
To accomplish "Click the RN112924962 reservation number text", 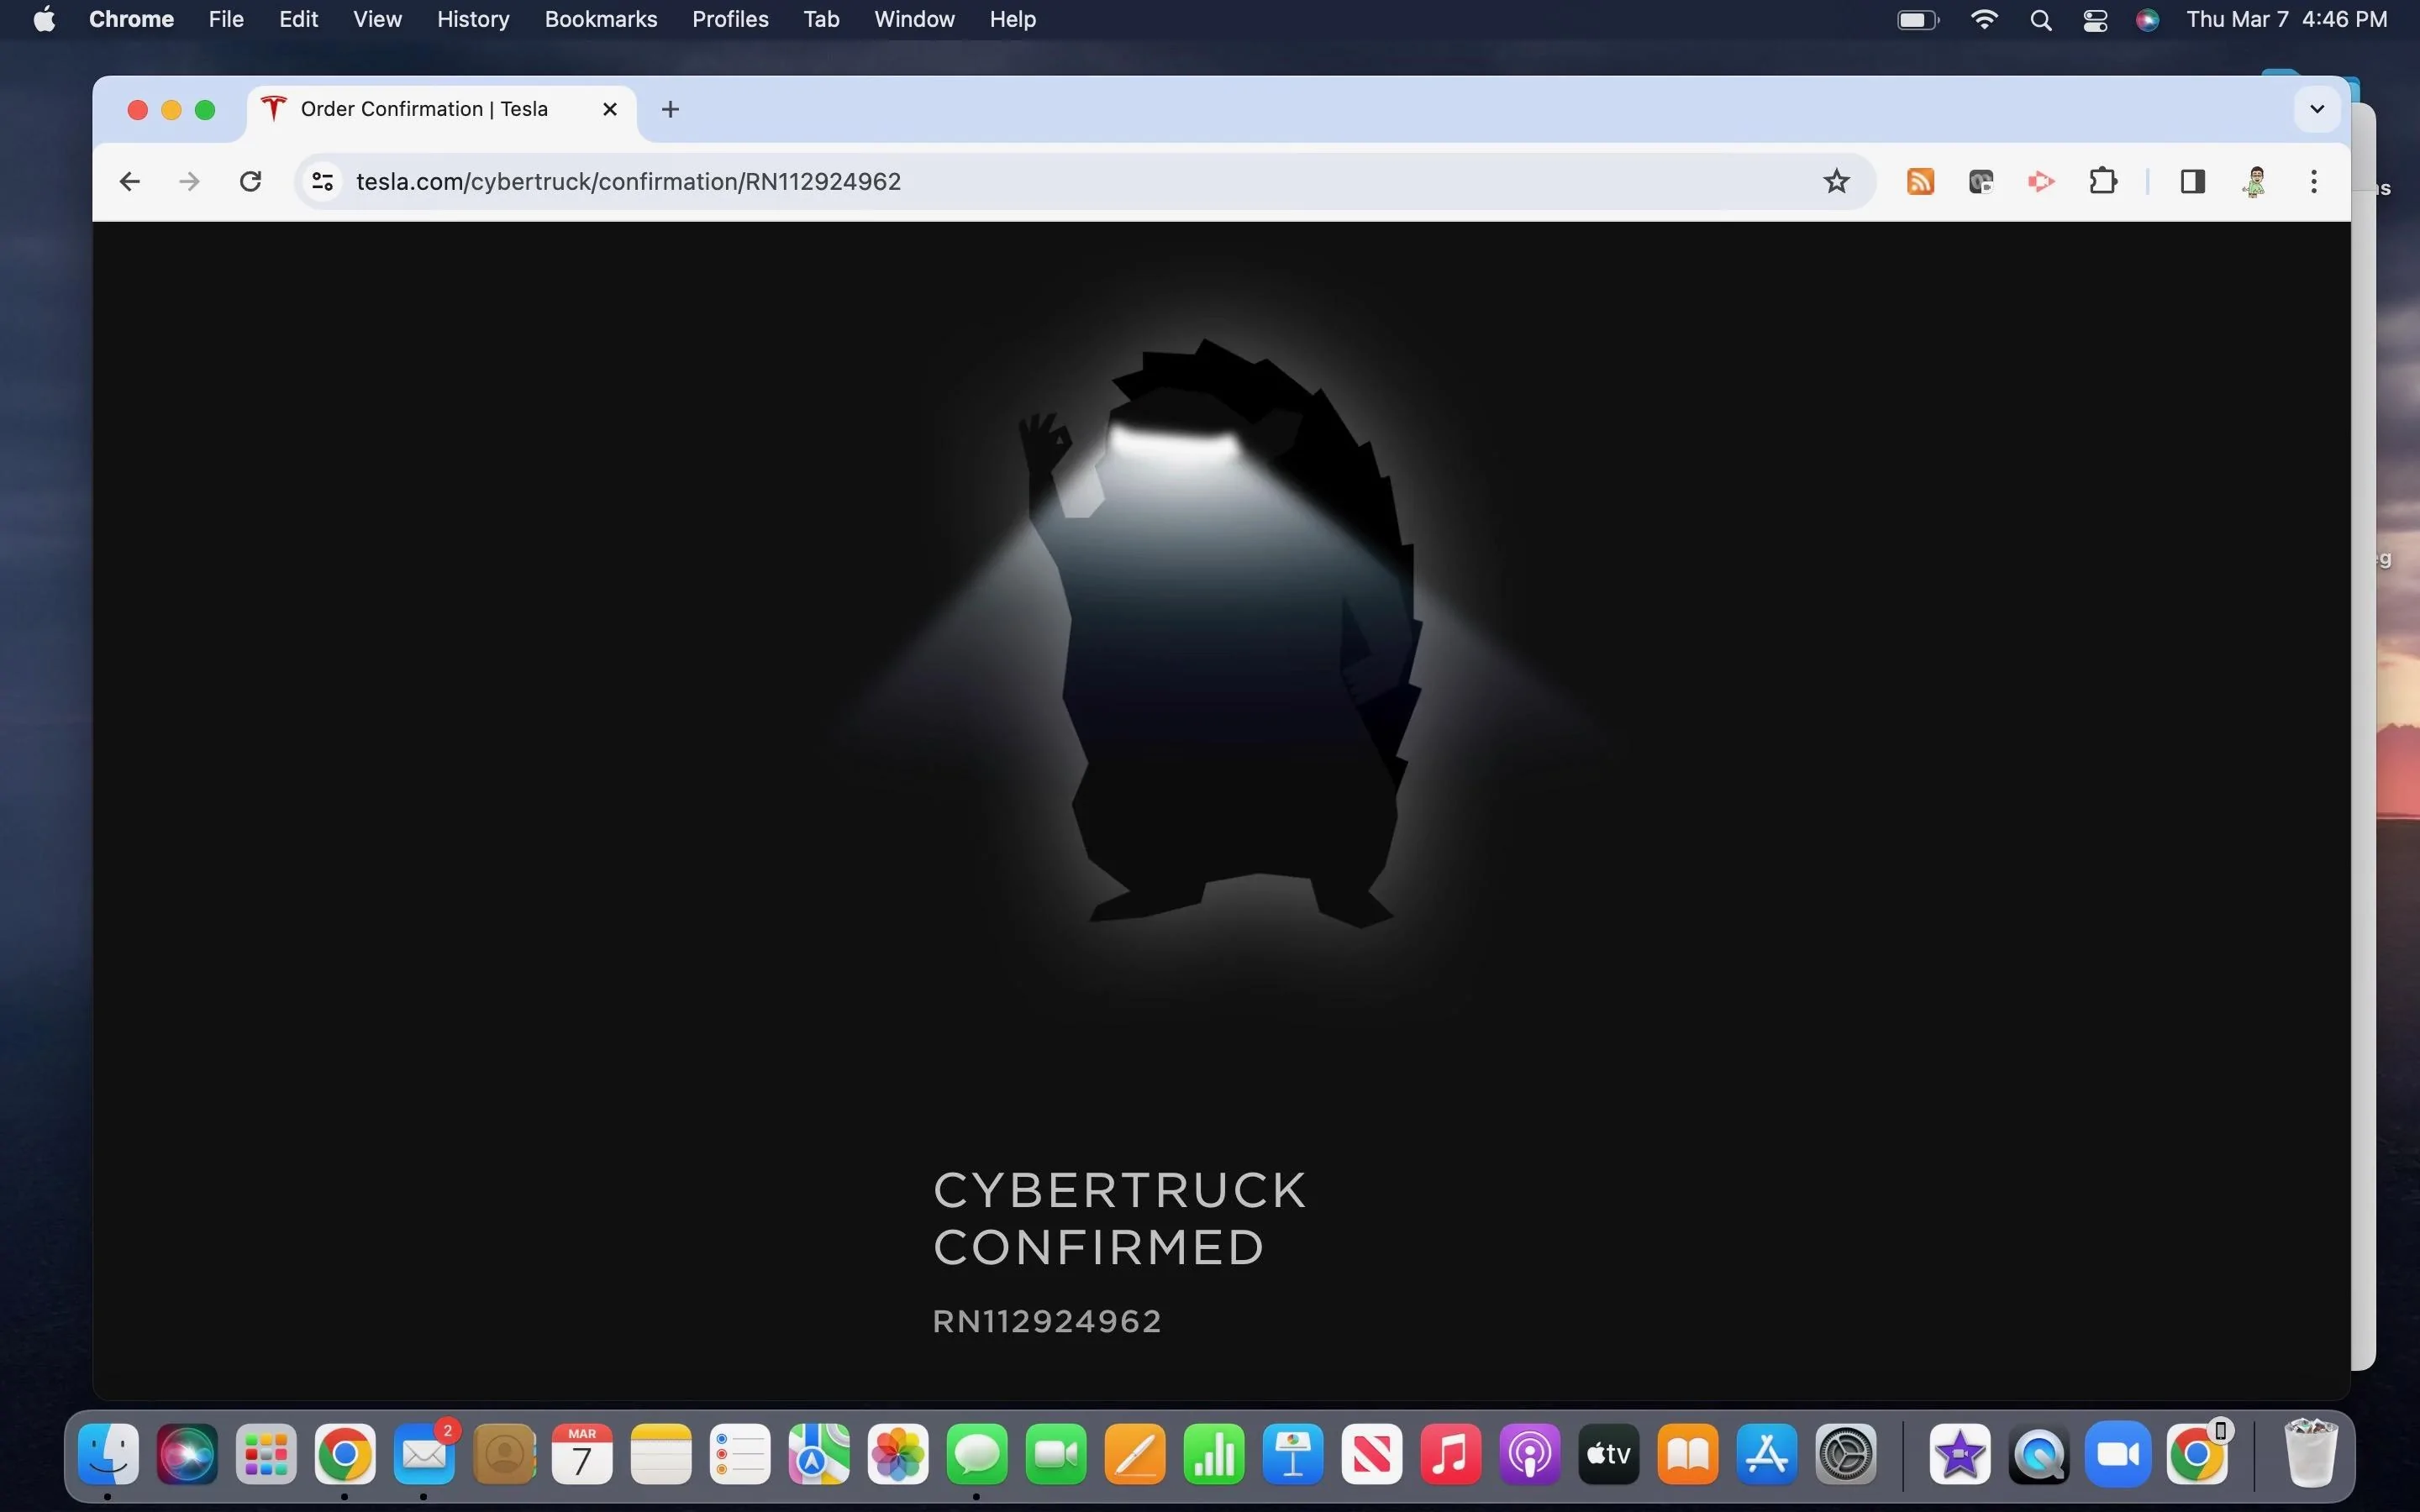I will [1047, 1321].
